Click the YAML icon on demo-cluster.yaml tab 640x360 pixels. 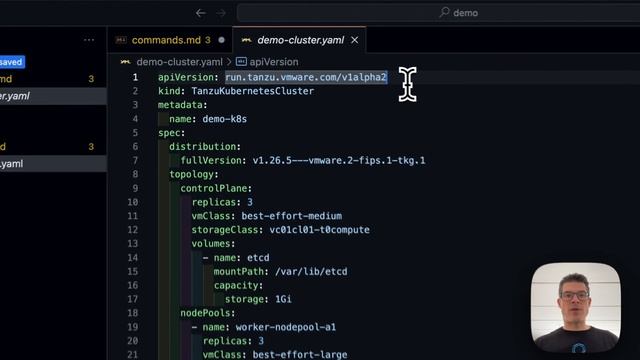(x=246, y=40)
